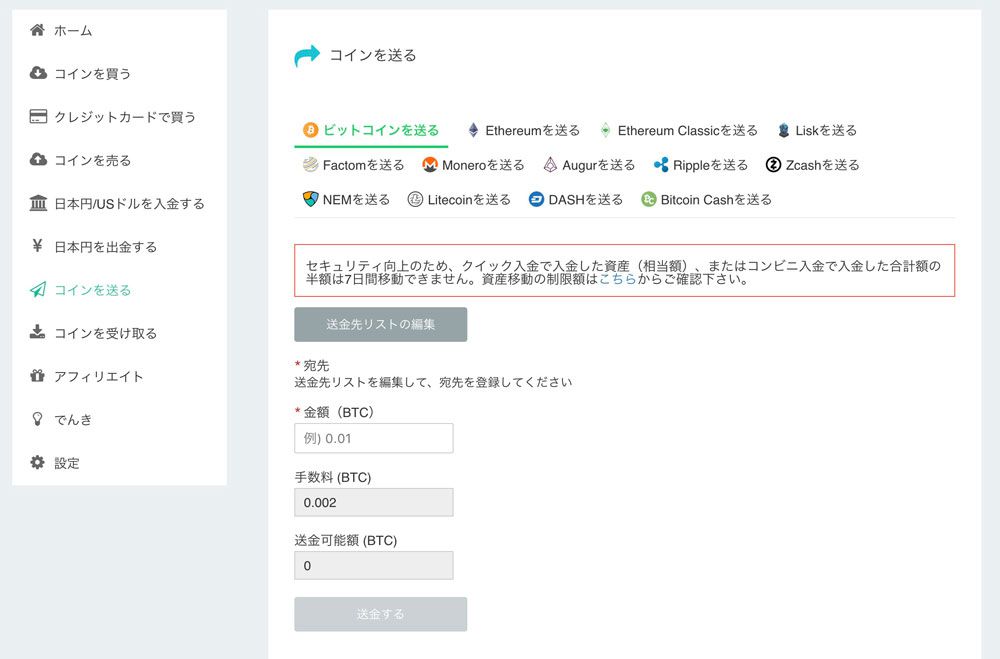Click the credit card icon in sidebar
This screenshot has height=659, width=1000.
38,116
